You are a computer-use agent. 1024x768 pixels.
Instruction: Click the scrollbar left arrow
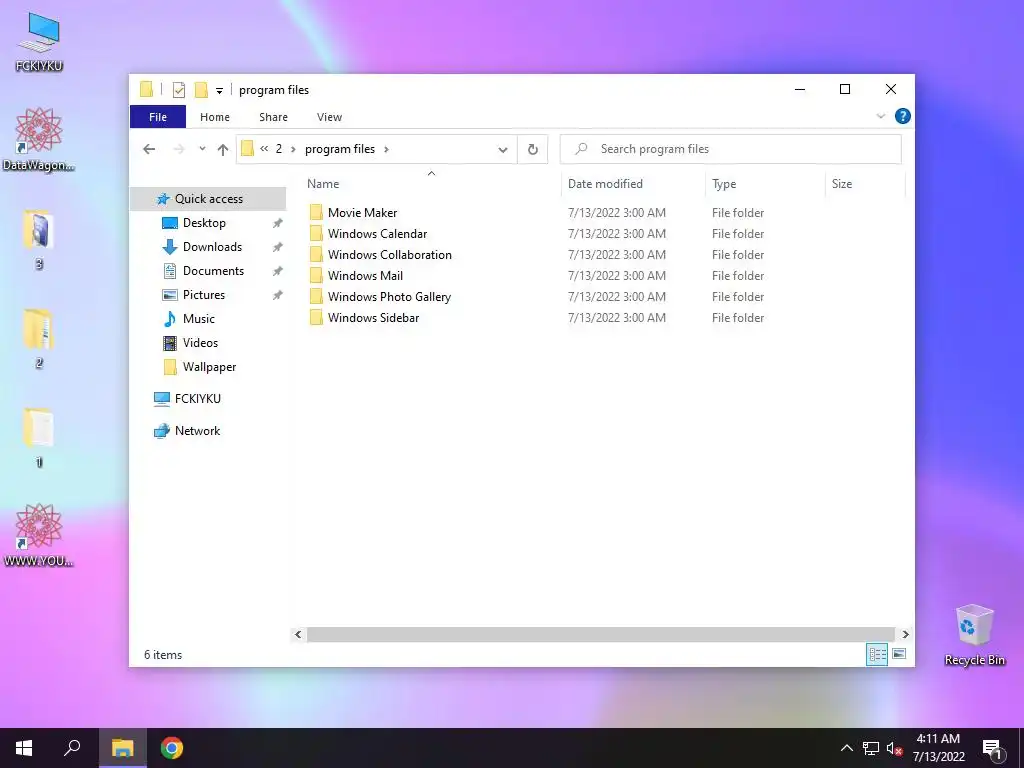pos(298,634)
